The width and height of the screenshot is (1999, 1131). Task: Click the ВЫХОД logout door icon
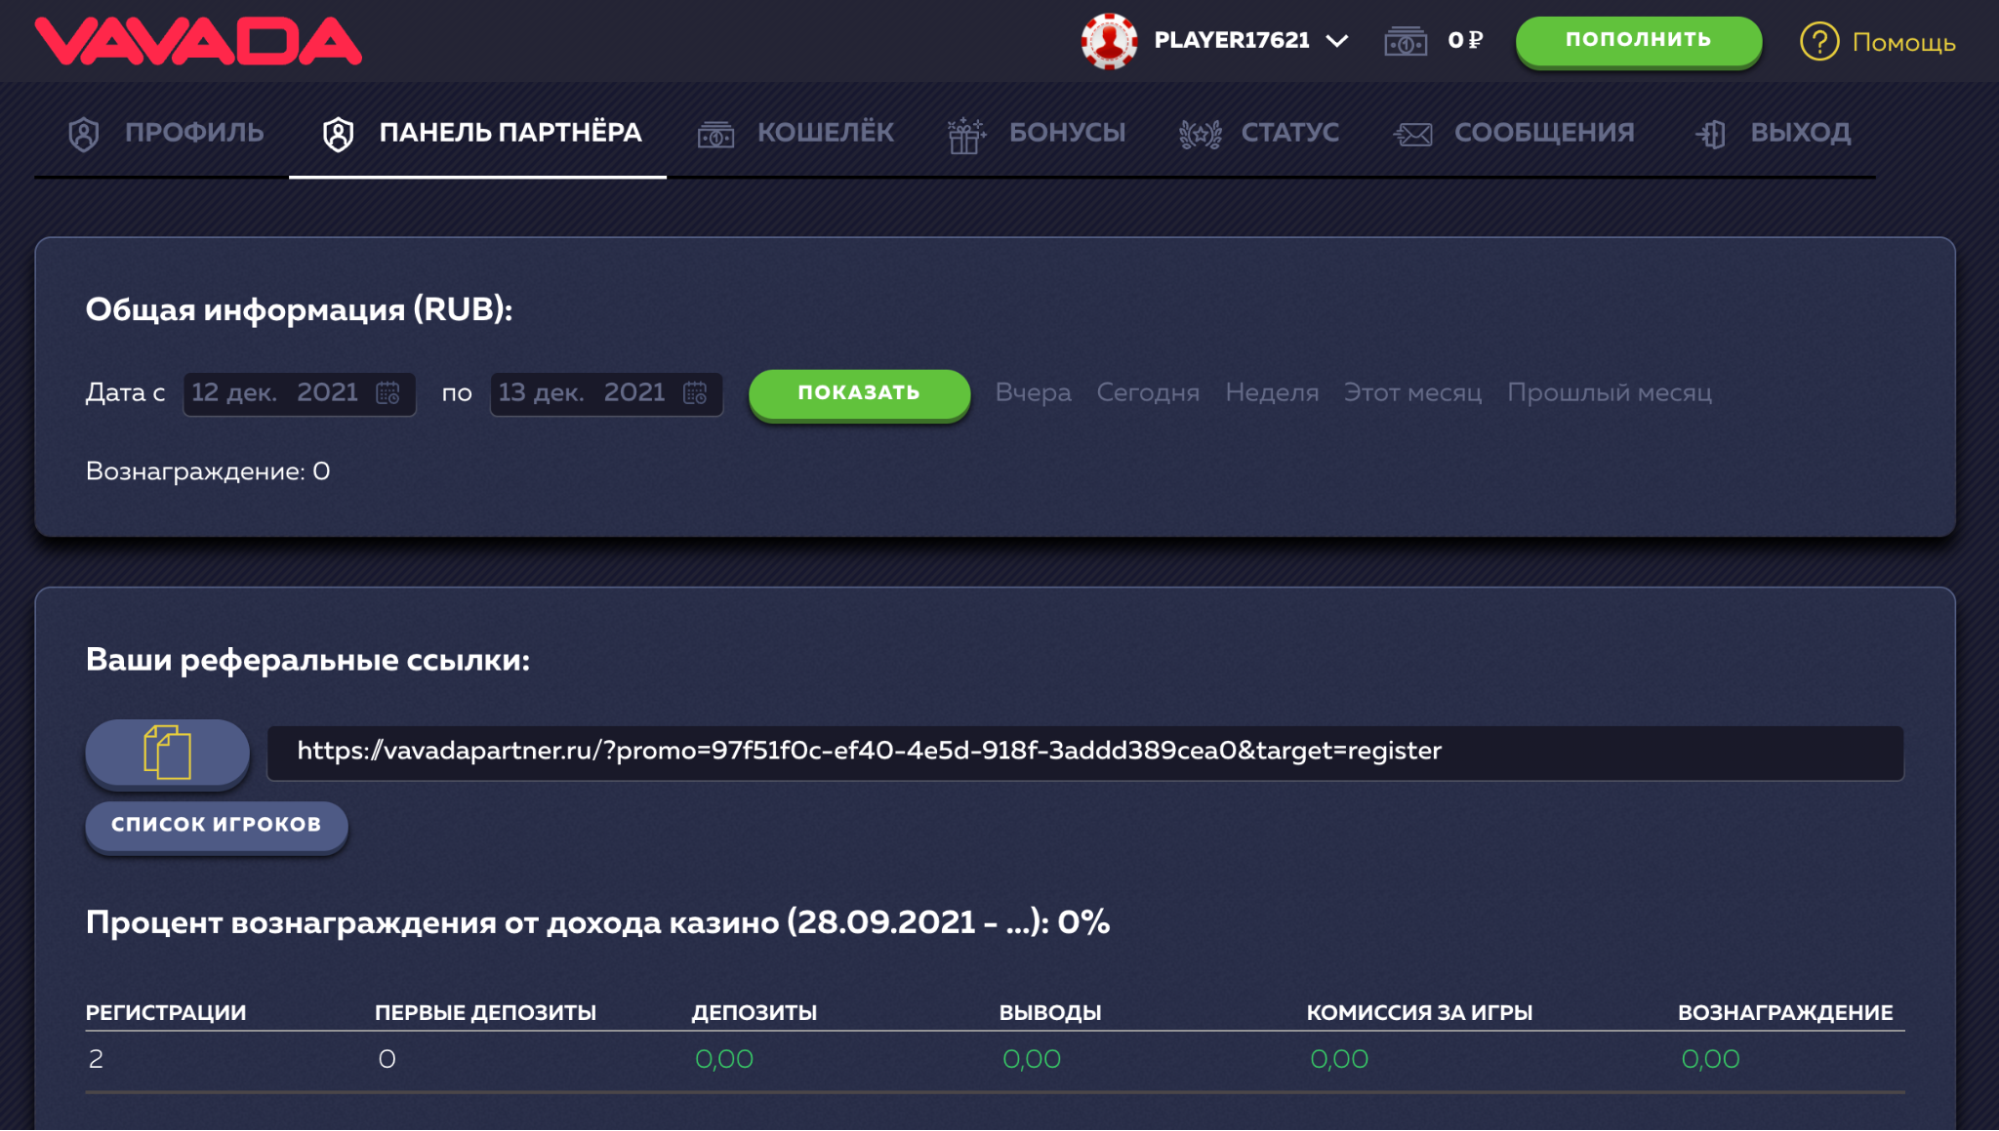(1711, 134)
